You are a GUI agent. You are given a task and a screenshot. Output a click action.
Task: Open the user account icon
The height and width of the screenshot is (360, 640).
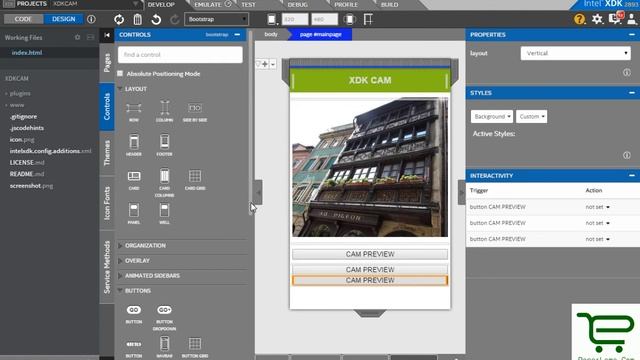(632, 19)
